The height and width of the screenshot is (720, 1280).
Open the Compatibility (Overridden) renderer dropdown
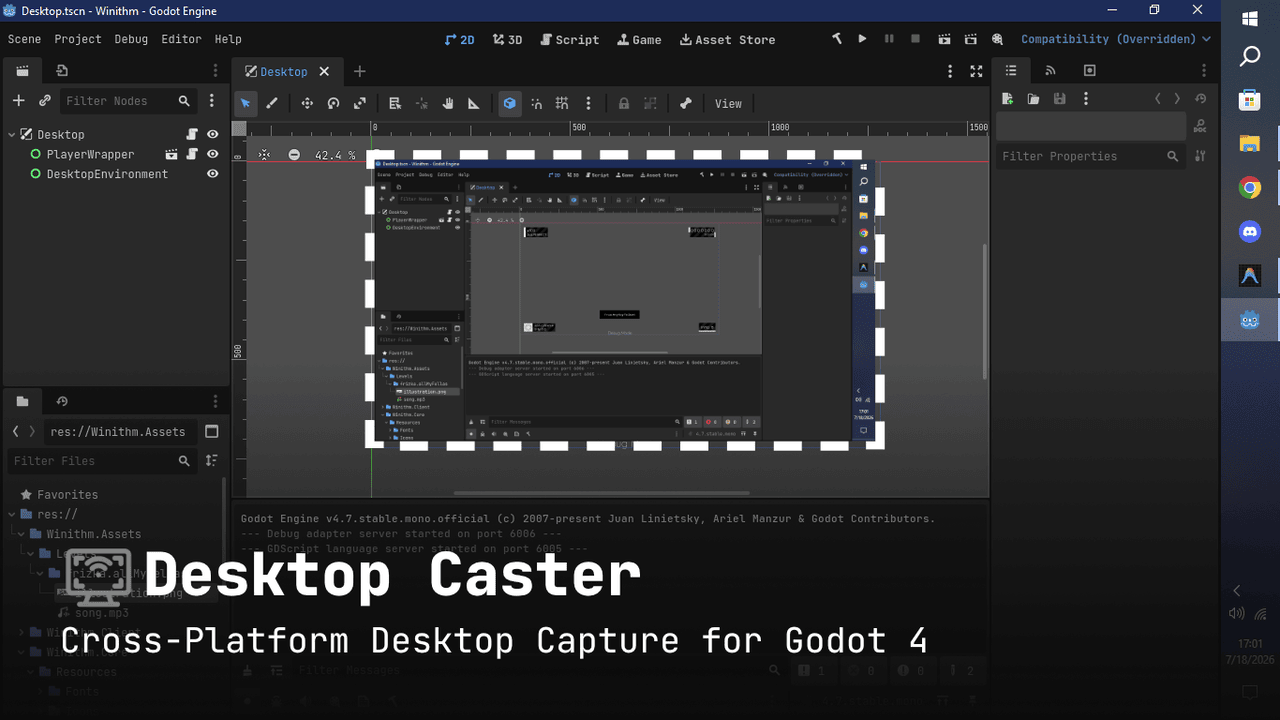1116,39
